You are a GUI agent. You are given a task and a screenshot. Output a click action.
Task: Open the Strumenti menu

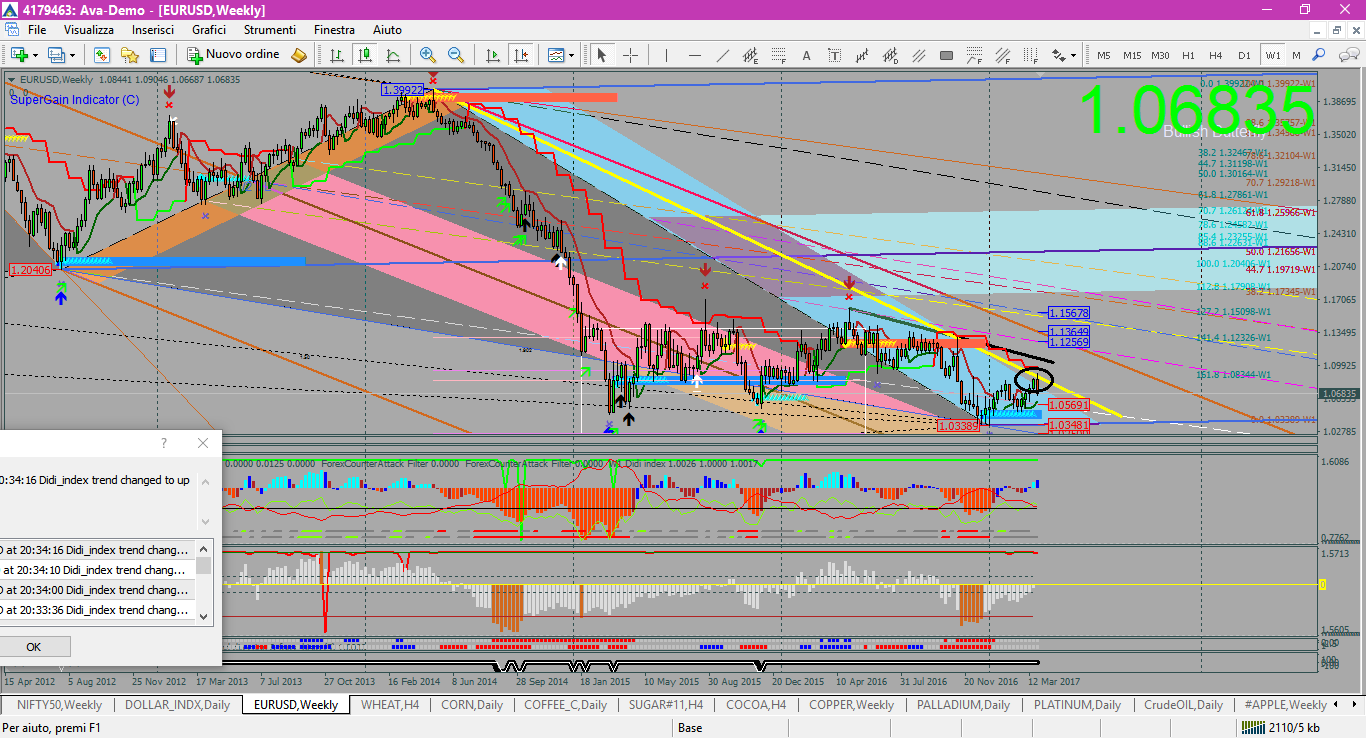270,30
